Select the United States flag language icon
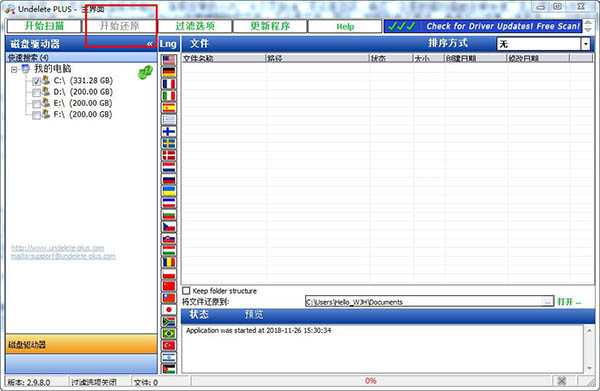The height and width of the screenshot is (391, 600). pos(169,60)
